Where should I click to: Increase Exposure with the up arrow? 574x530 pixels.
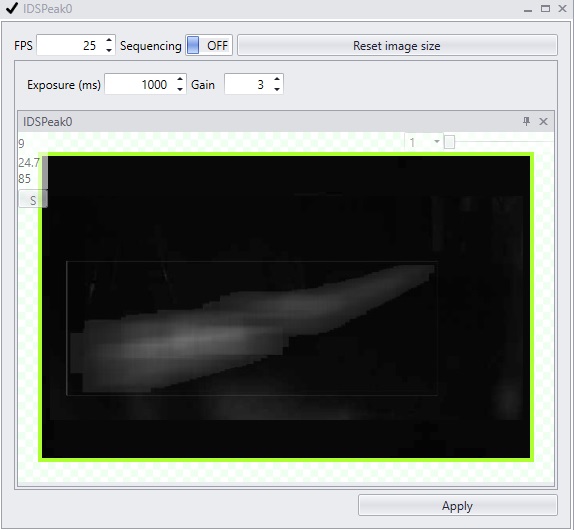coord(180,79)
